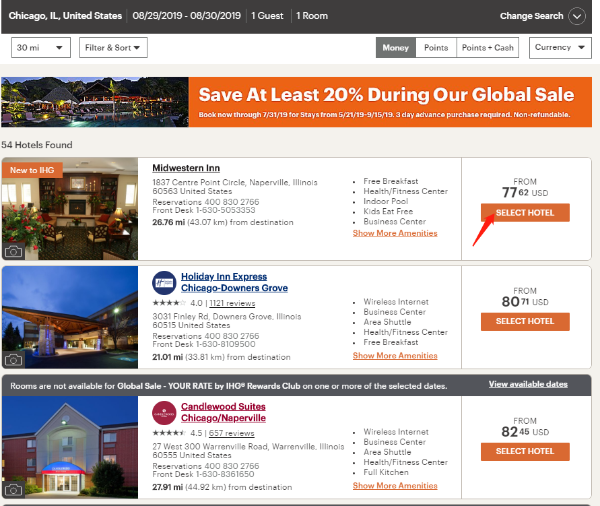Image resolution: width=600 pixels, height=506 pixels.
Task: Click Candlewood Suites building thumbnail
Action: click(70, 447)
